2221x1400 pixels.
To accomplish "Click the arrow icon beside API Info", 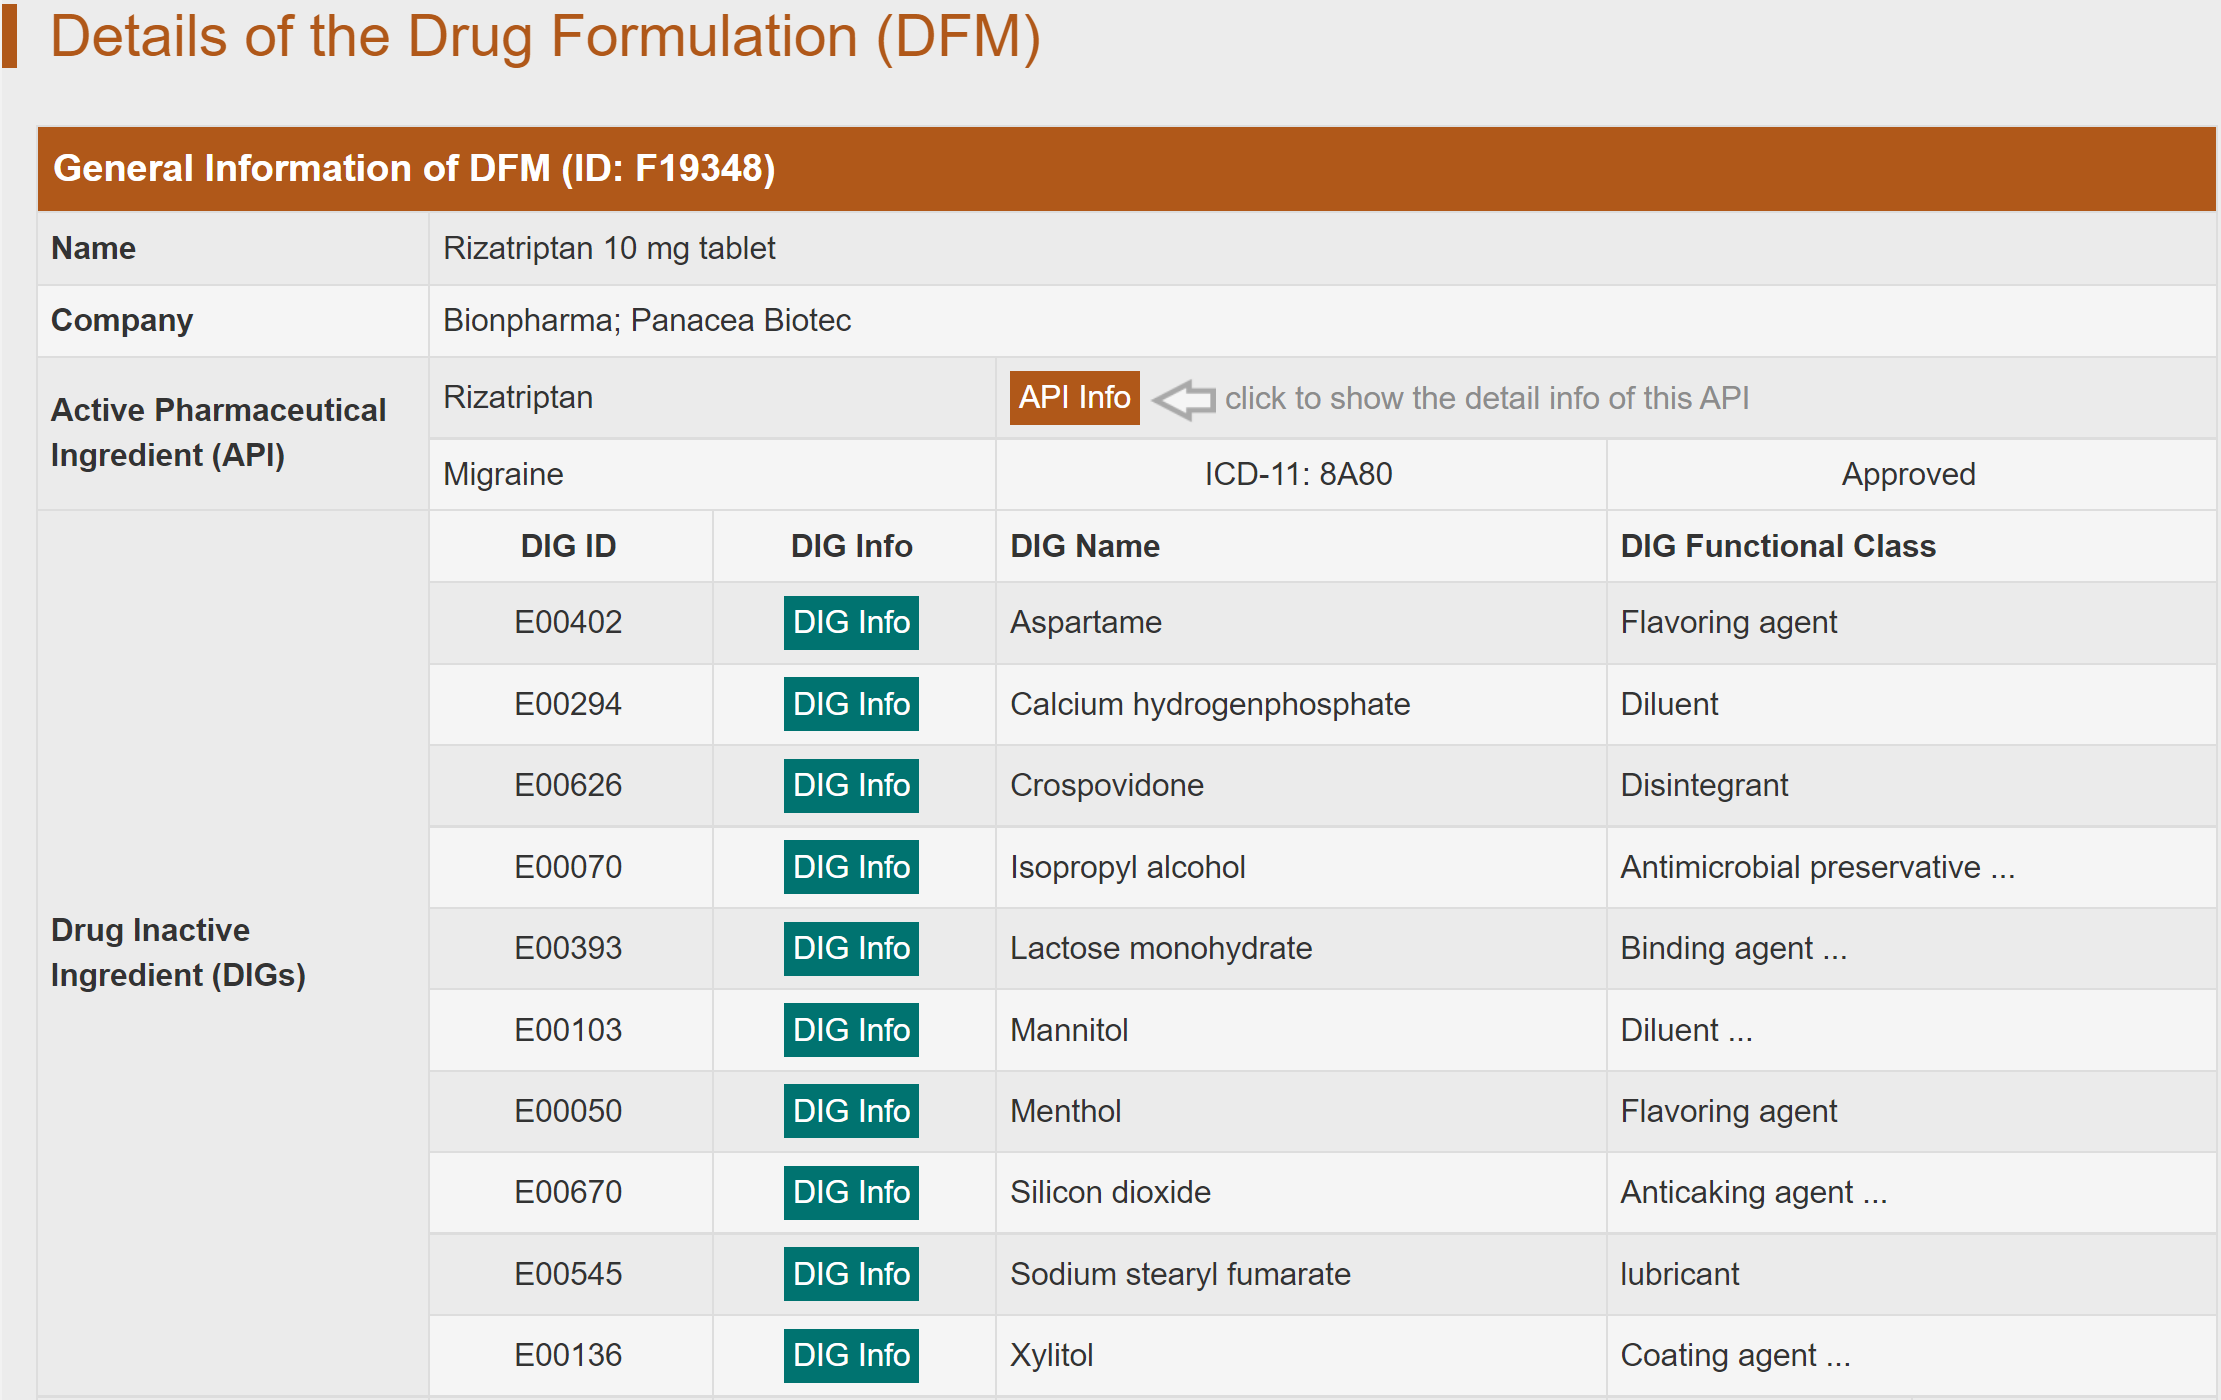I will click(x=1184, y=399).
